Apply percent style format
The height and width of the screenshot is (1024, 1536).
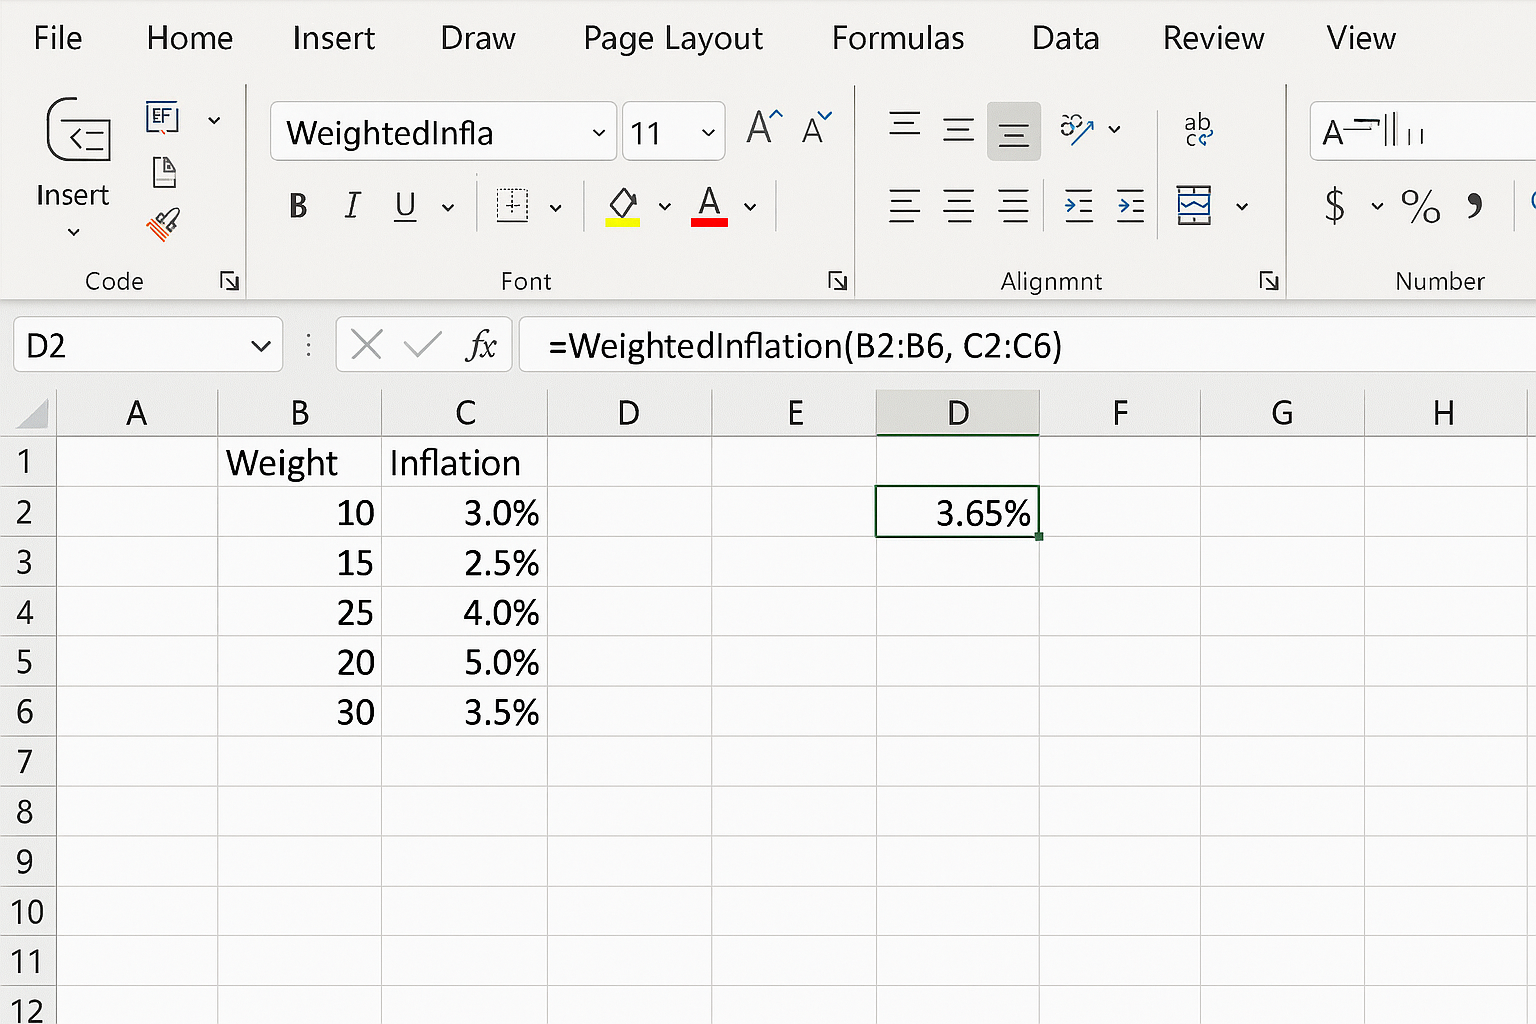1420,206
